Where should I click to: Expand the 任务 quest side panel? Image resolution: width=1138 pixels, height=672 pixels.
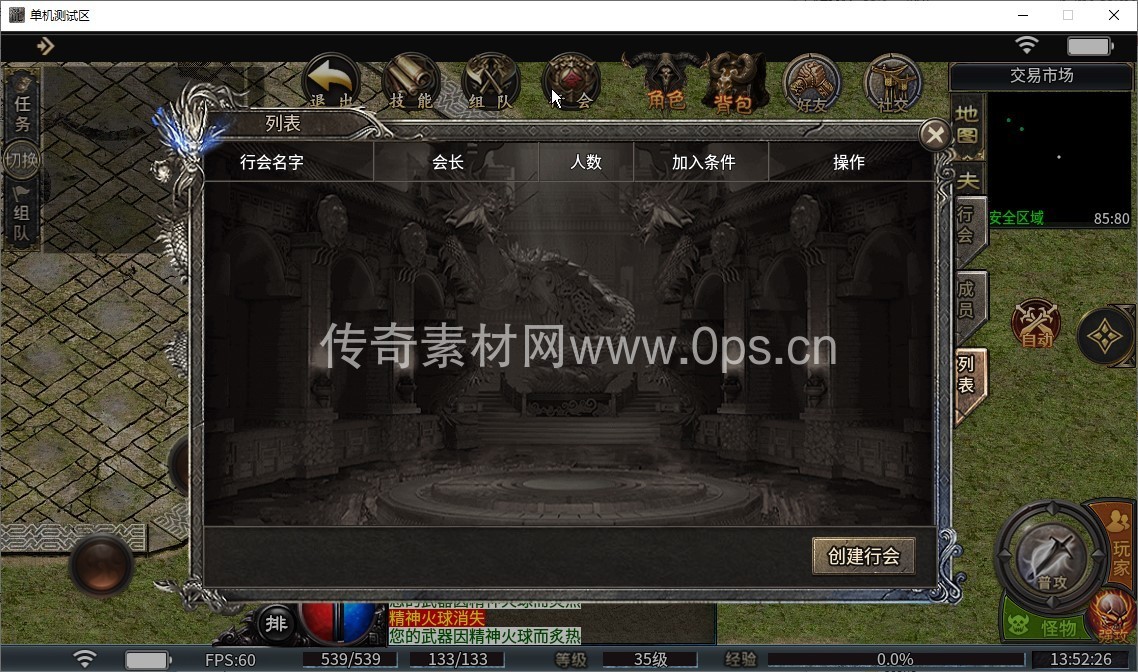[22, 112]
